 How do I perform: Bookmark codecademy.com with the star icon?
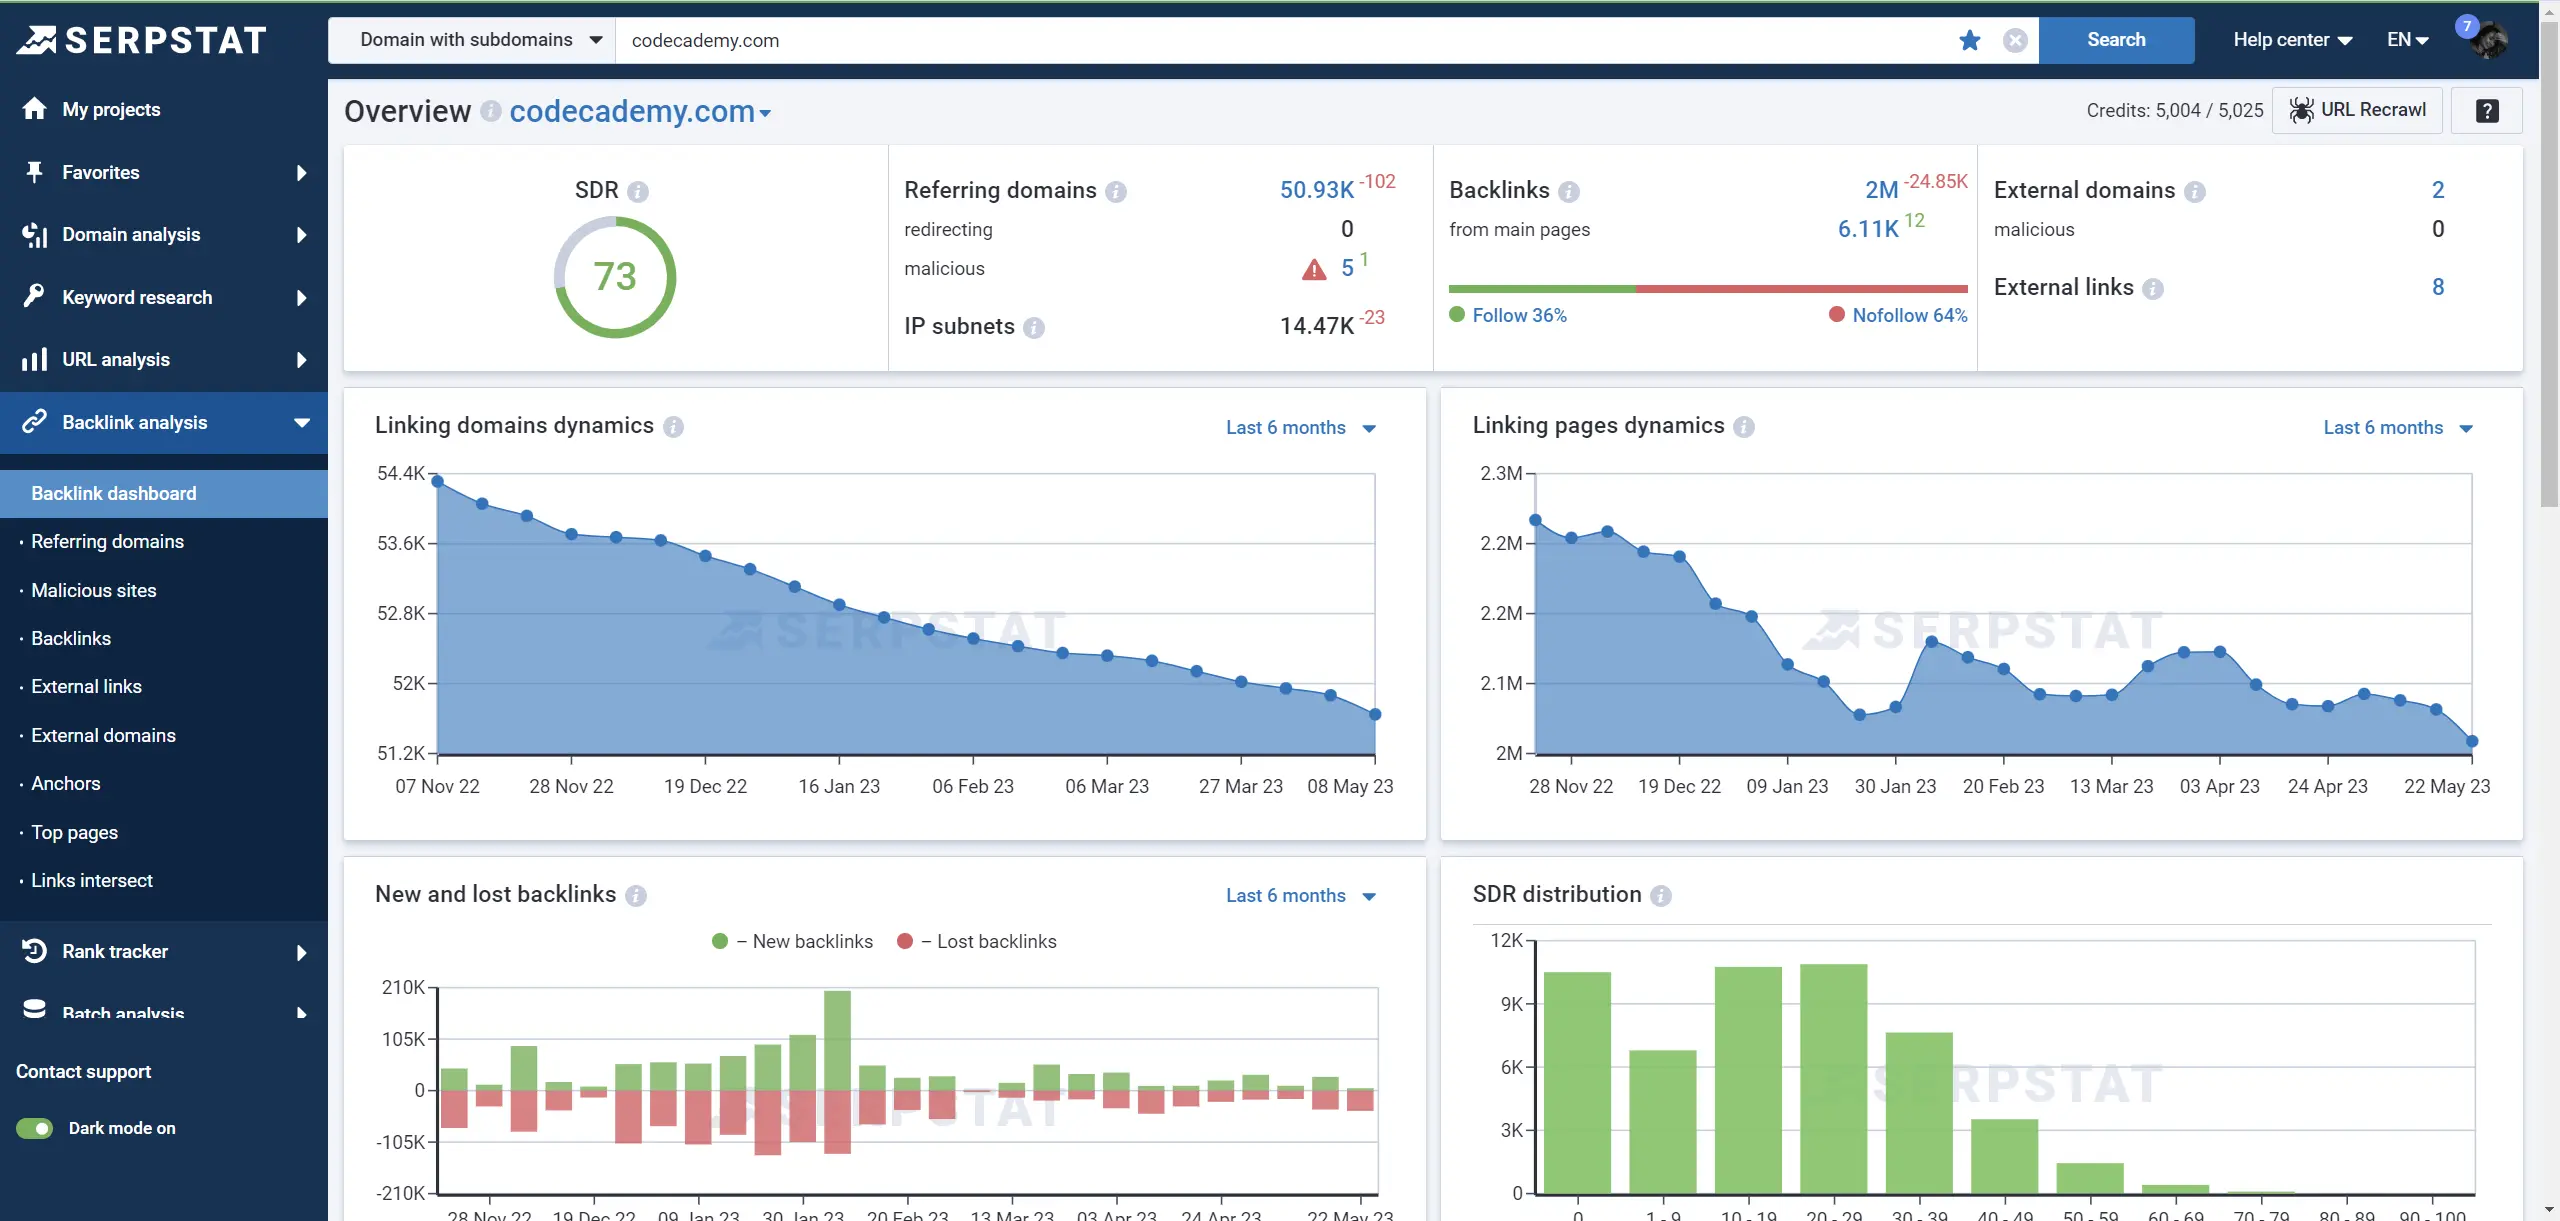pos(1969,40)
